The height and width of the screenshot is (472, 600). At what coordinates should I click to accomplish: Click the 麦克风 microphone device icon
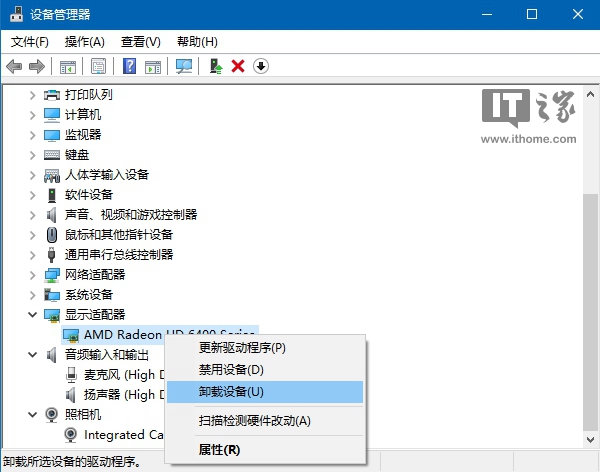[x=71, y=375]
